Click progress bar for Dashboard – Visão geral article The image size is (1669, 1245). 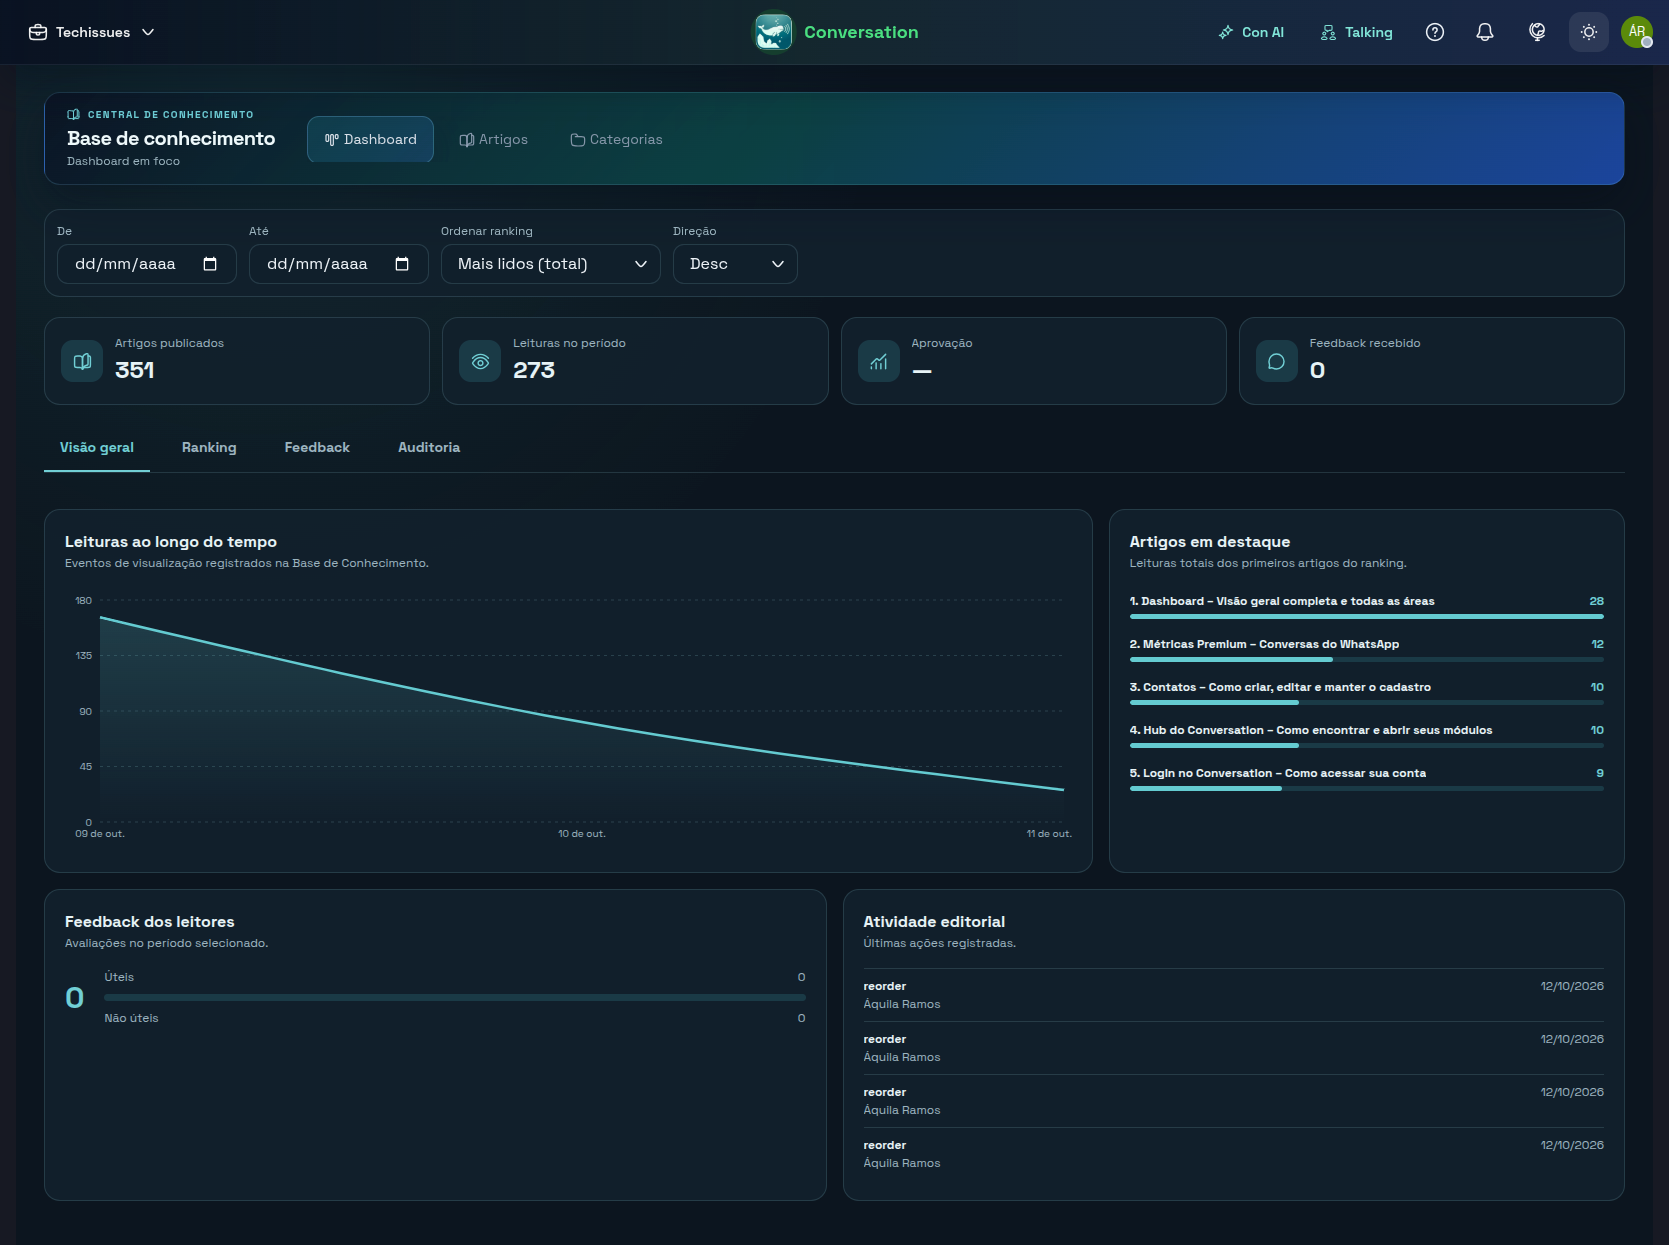pos(1366,617)
